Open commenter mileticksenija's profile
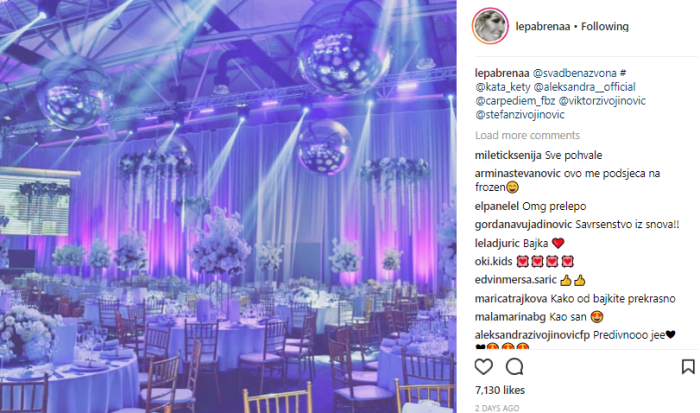 coord(508,155)
